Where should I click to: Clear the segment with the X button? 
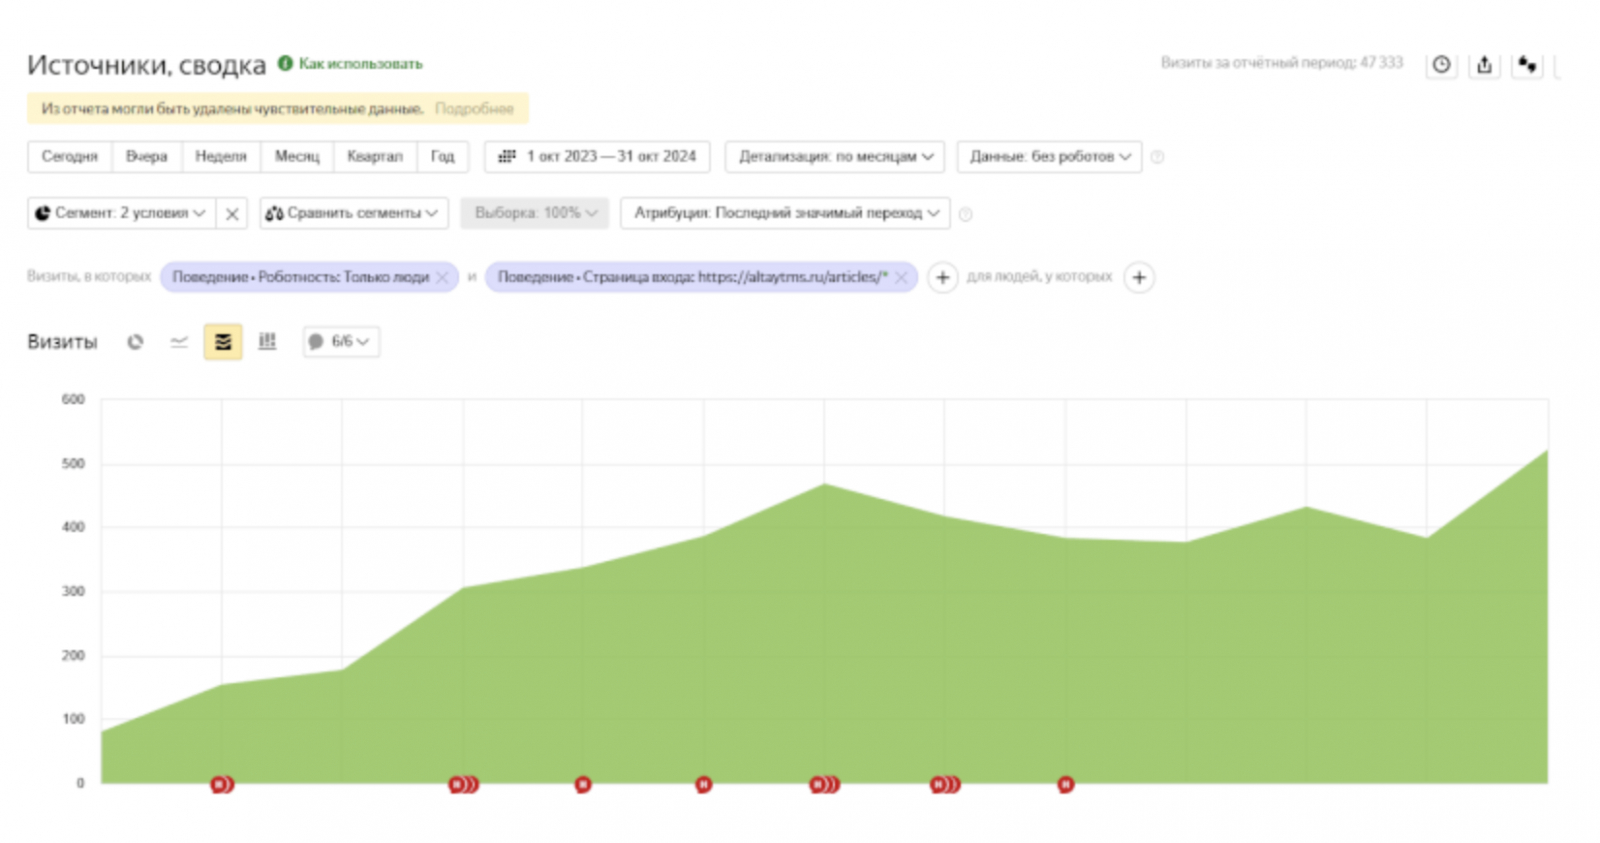[x=232, y=214]
